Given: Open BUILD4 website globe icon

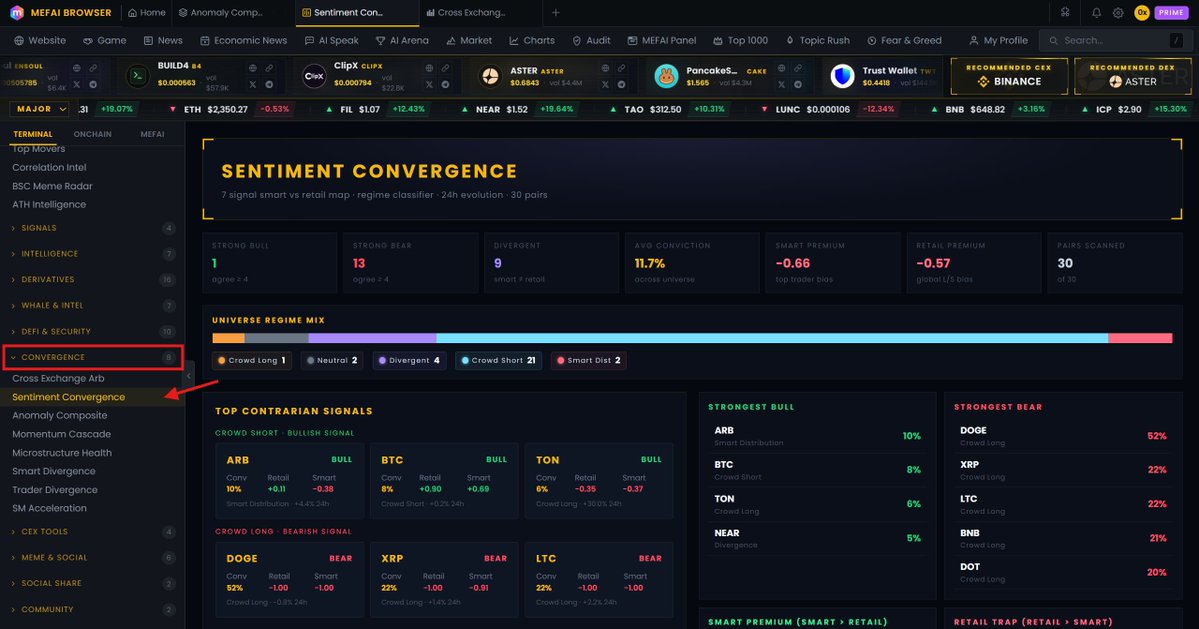Looking at the screenshot, I should coord(253,68).
